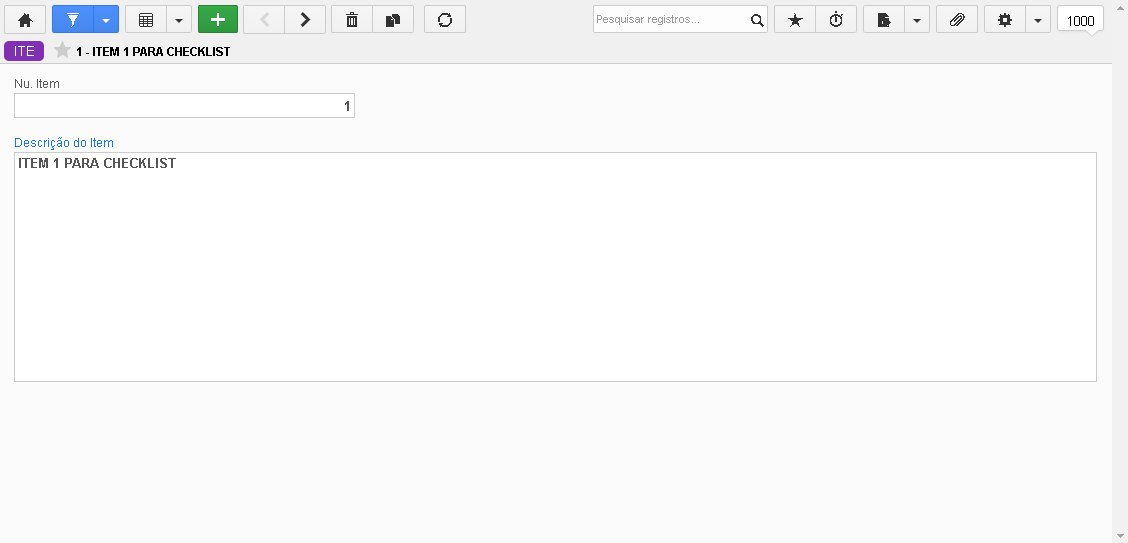Switch to grid table view

pyautogui.click(x=146, y=19)
